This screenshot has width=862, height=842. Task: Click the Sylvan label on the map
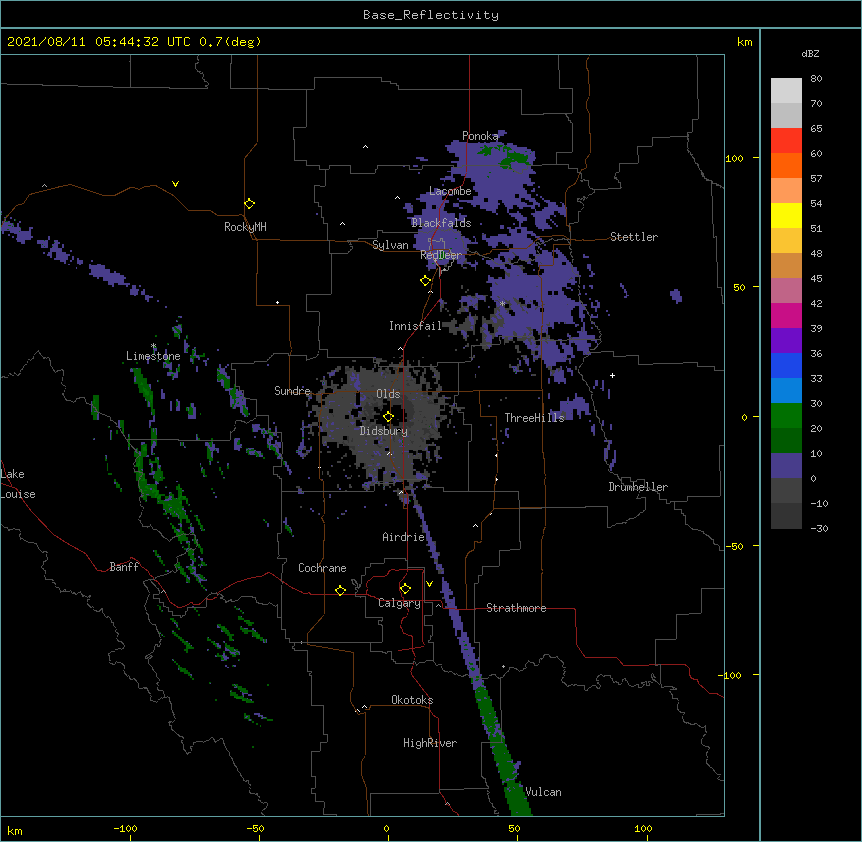[390, 245]
